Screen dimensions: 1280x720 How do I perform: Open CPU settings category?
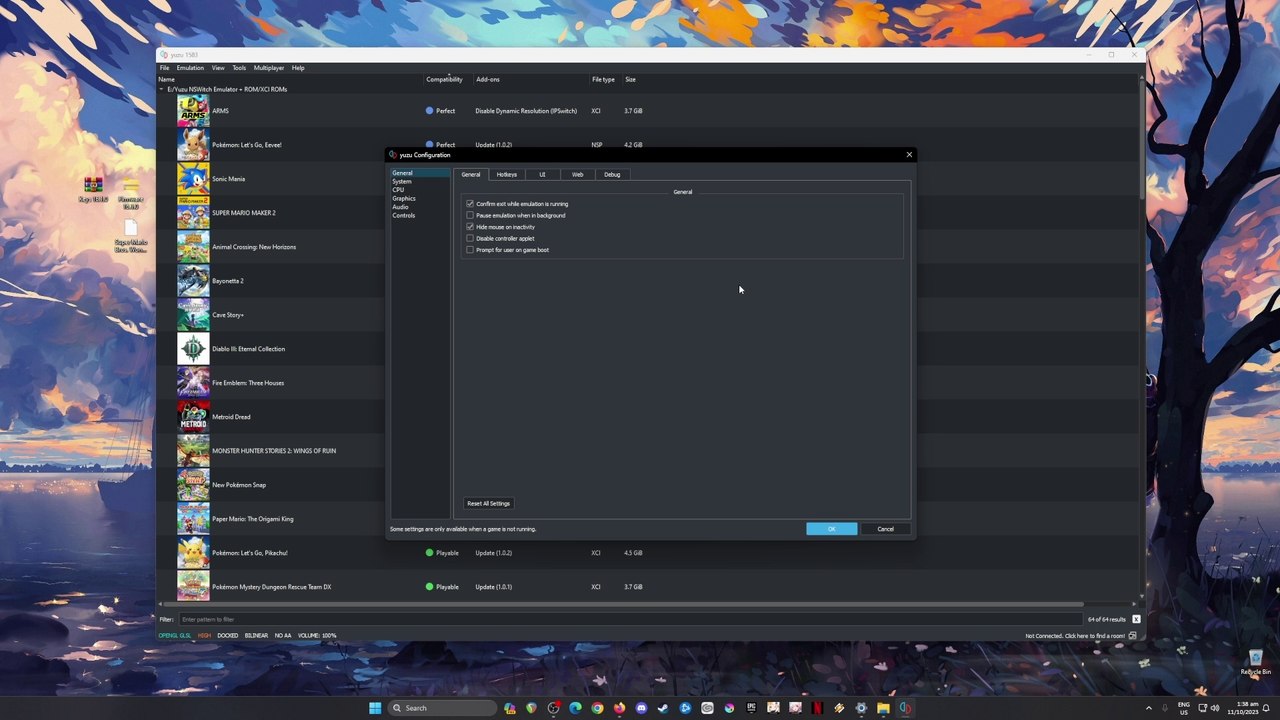click(x=399, y=190)
